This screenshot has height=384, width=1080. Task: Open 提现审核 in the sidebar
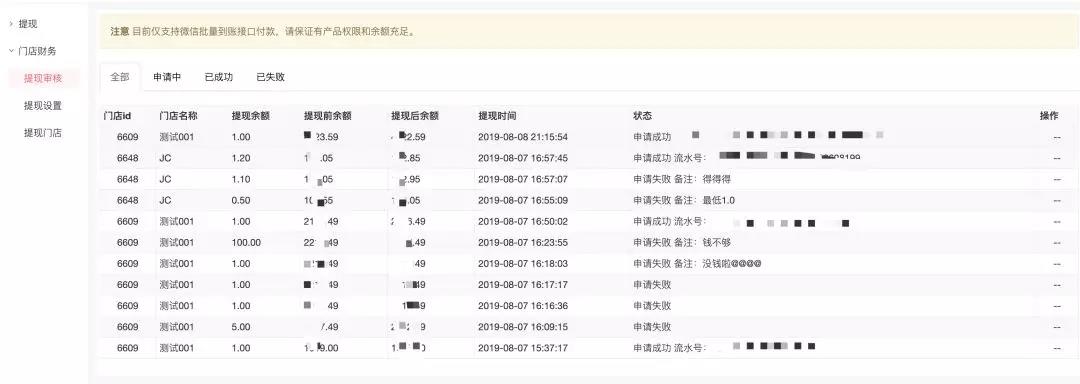(43, 78)
